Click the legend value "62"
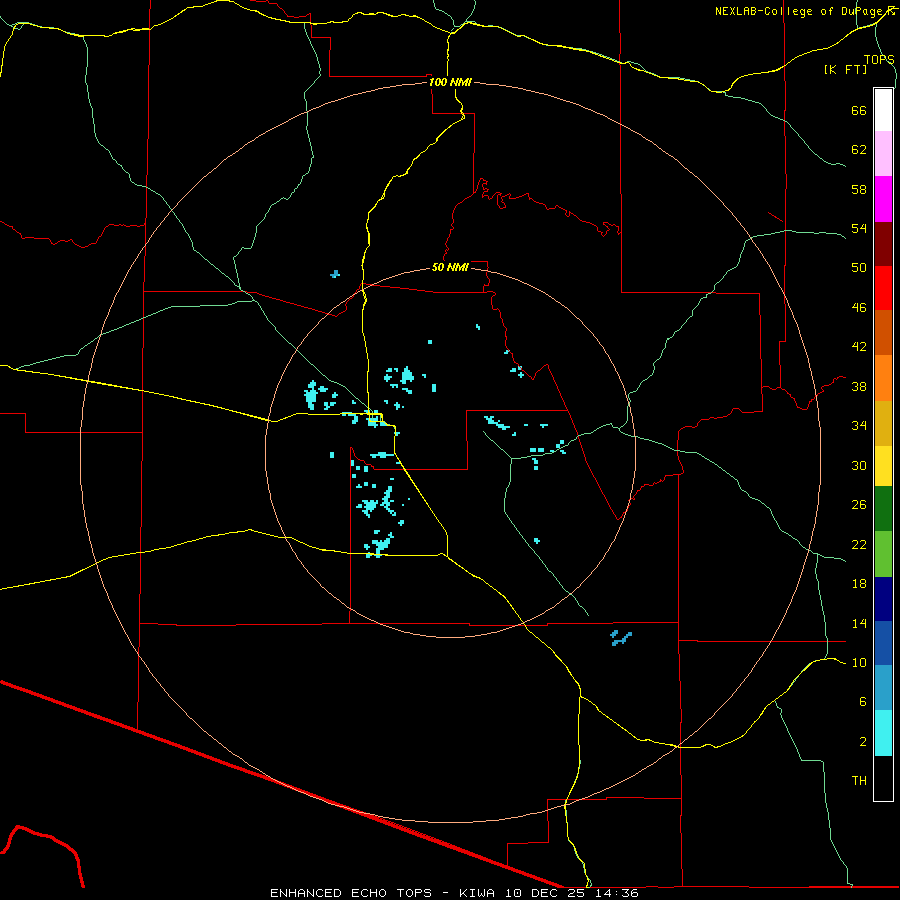Screen dimensions: 900x900 [x=859, y=150]
